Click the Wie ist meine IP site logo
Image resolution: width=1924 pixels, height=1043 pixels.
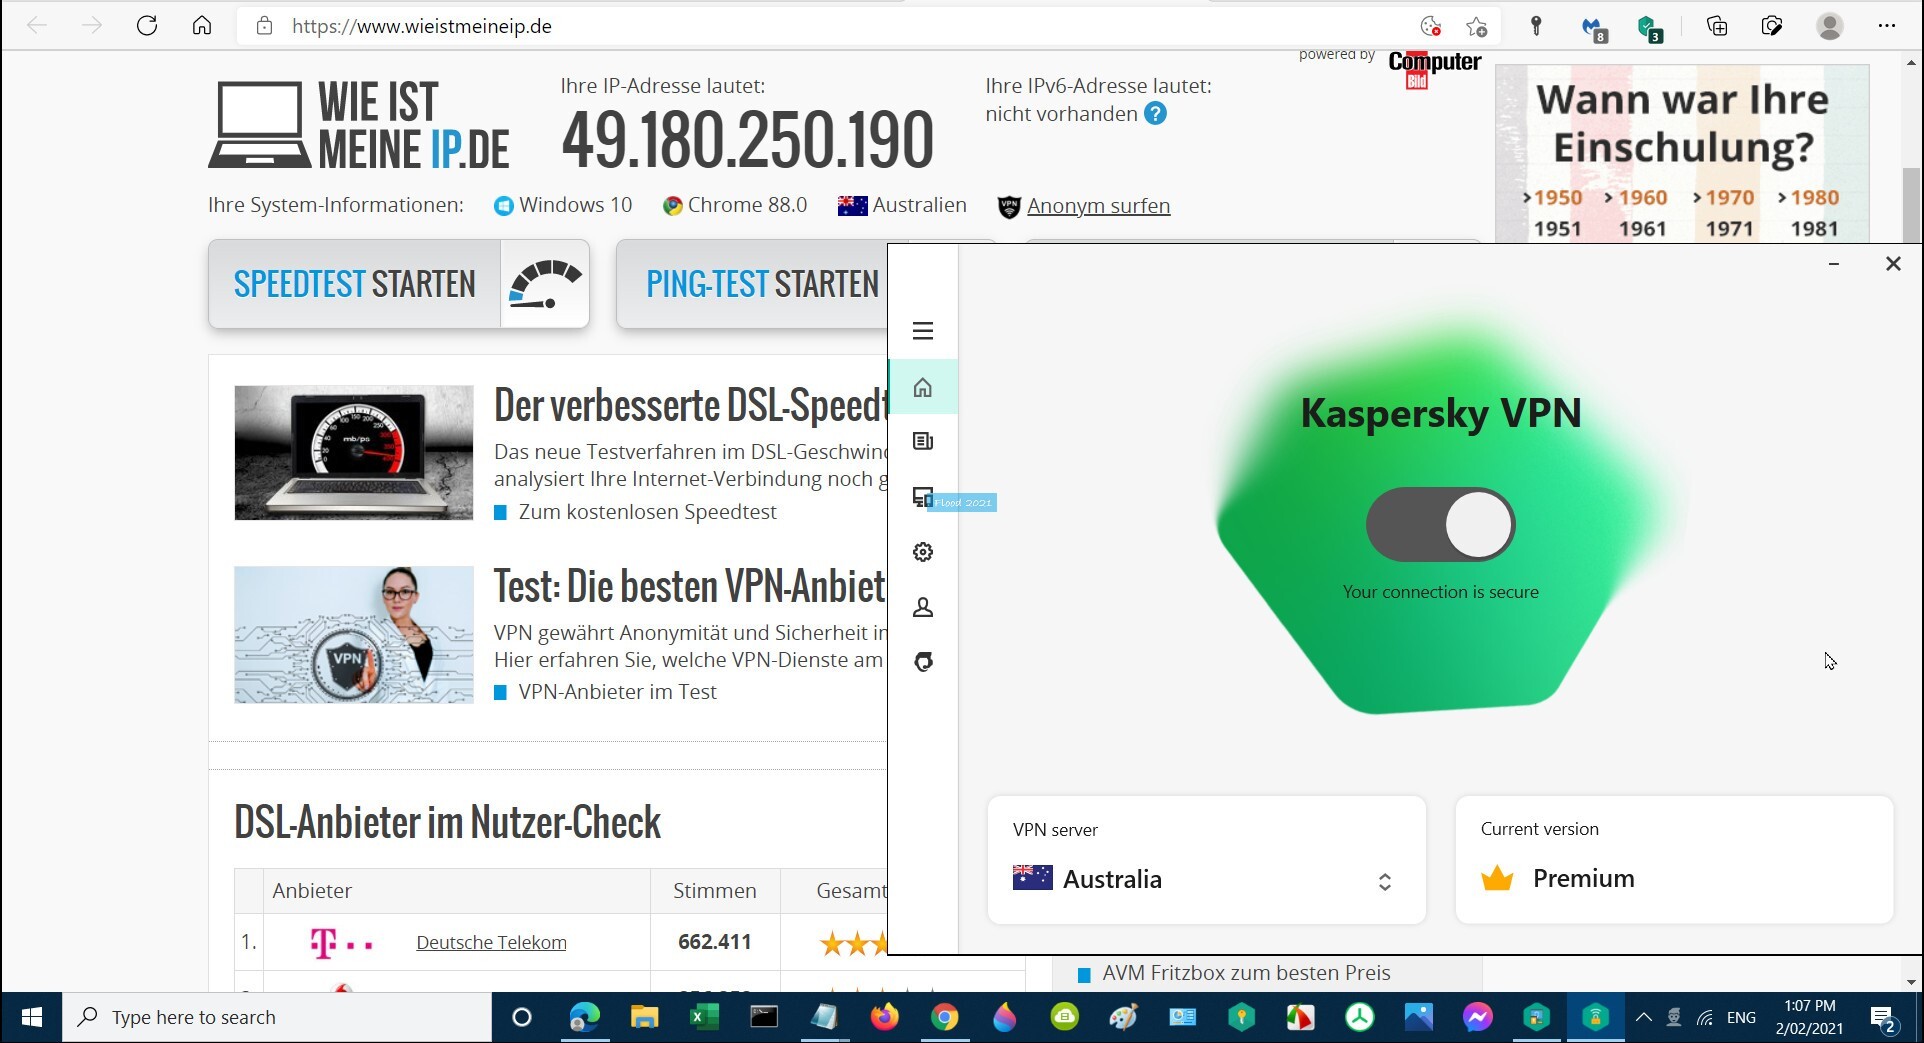pos(359,126)
